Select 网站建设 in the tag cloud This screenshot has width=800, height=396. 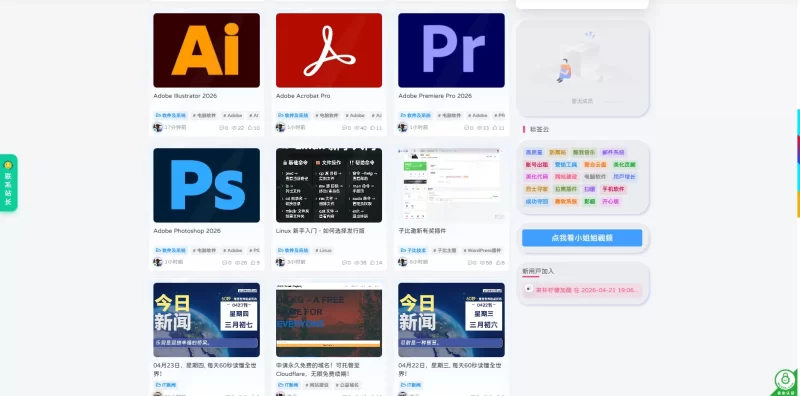click(x=565, y=177)
